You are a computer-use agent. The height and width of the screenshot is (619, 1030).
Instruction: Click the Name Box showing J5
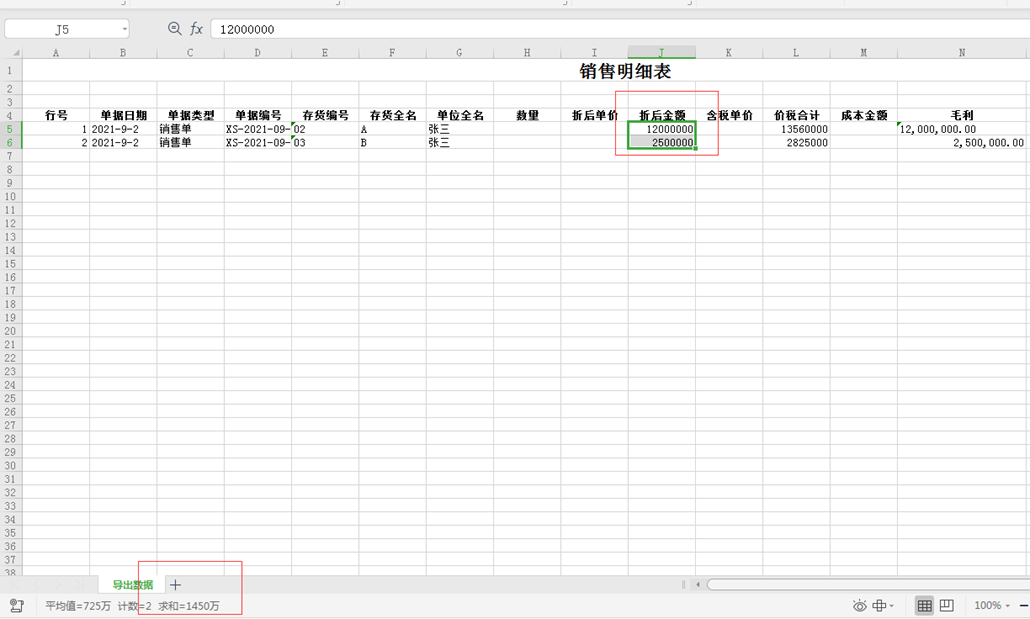pos(62,30)
